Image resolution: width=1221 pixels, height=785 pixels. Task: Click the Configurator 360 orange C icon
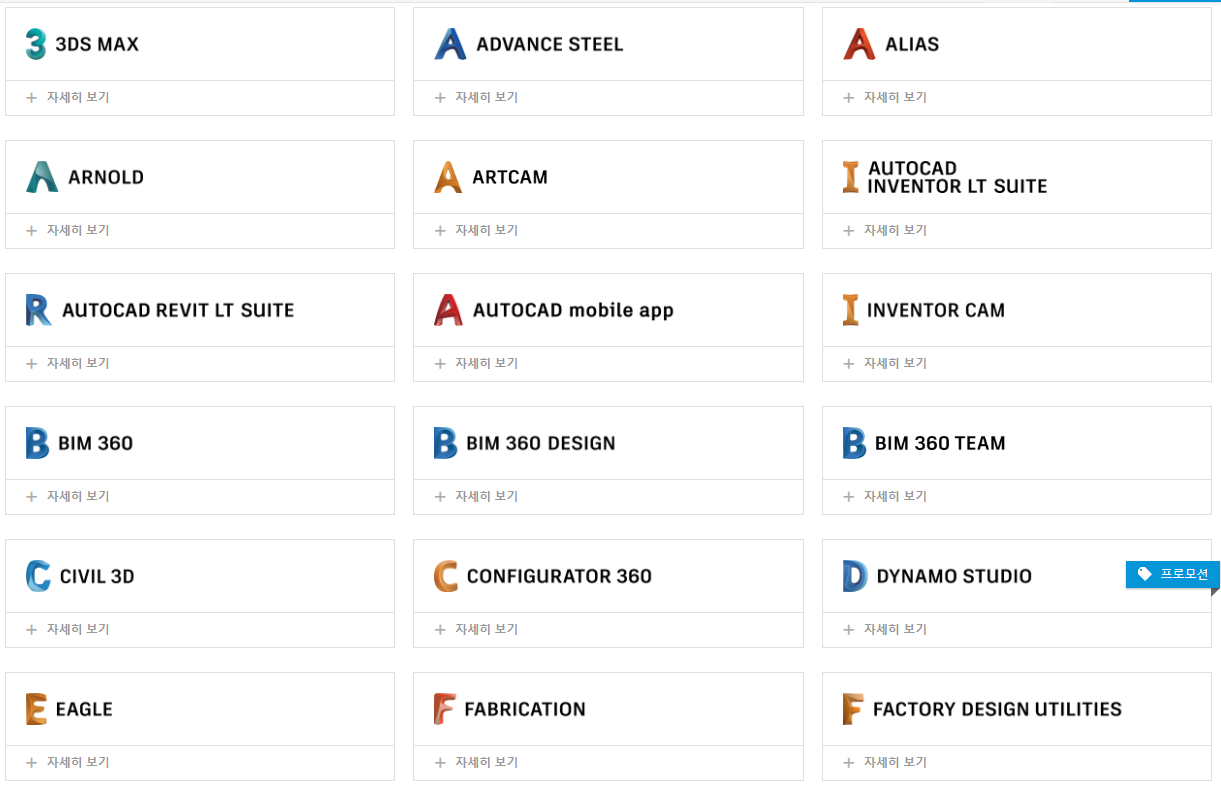(x=446, y=576)
